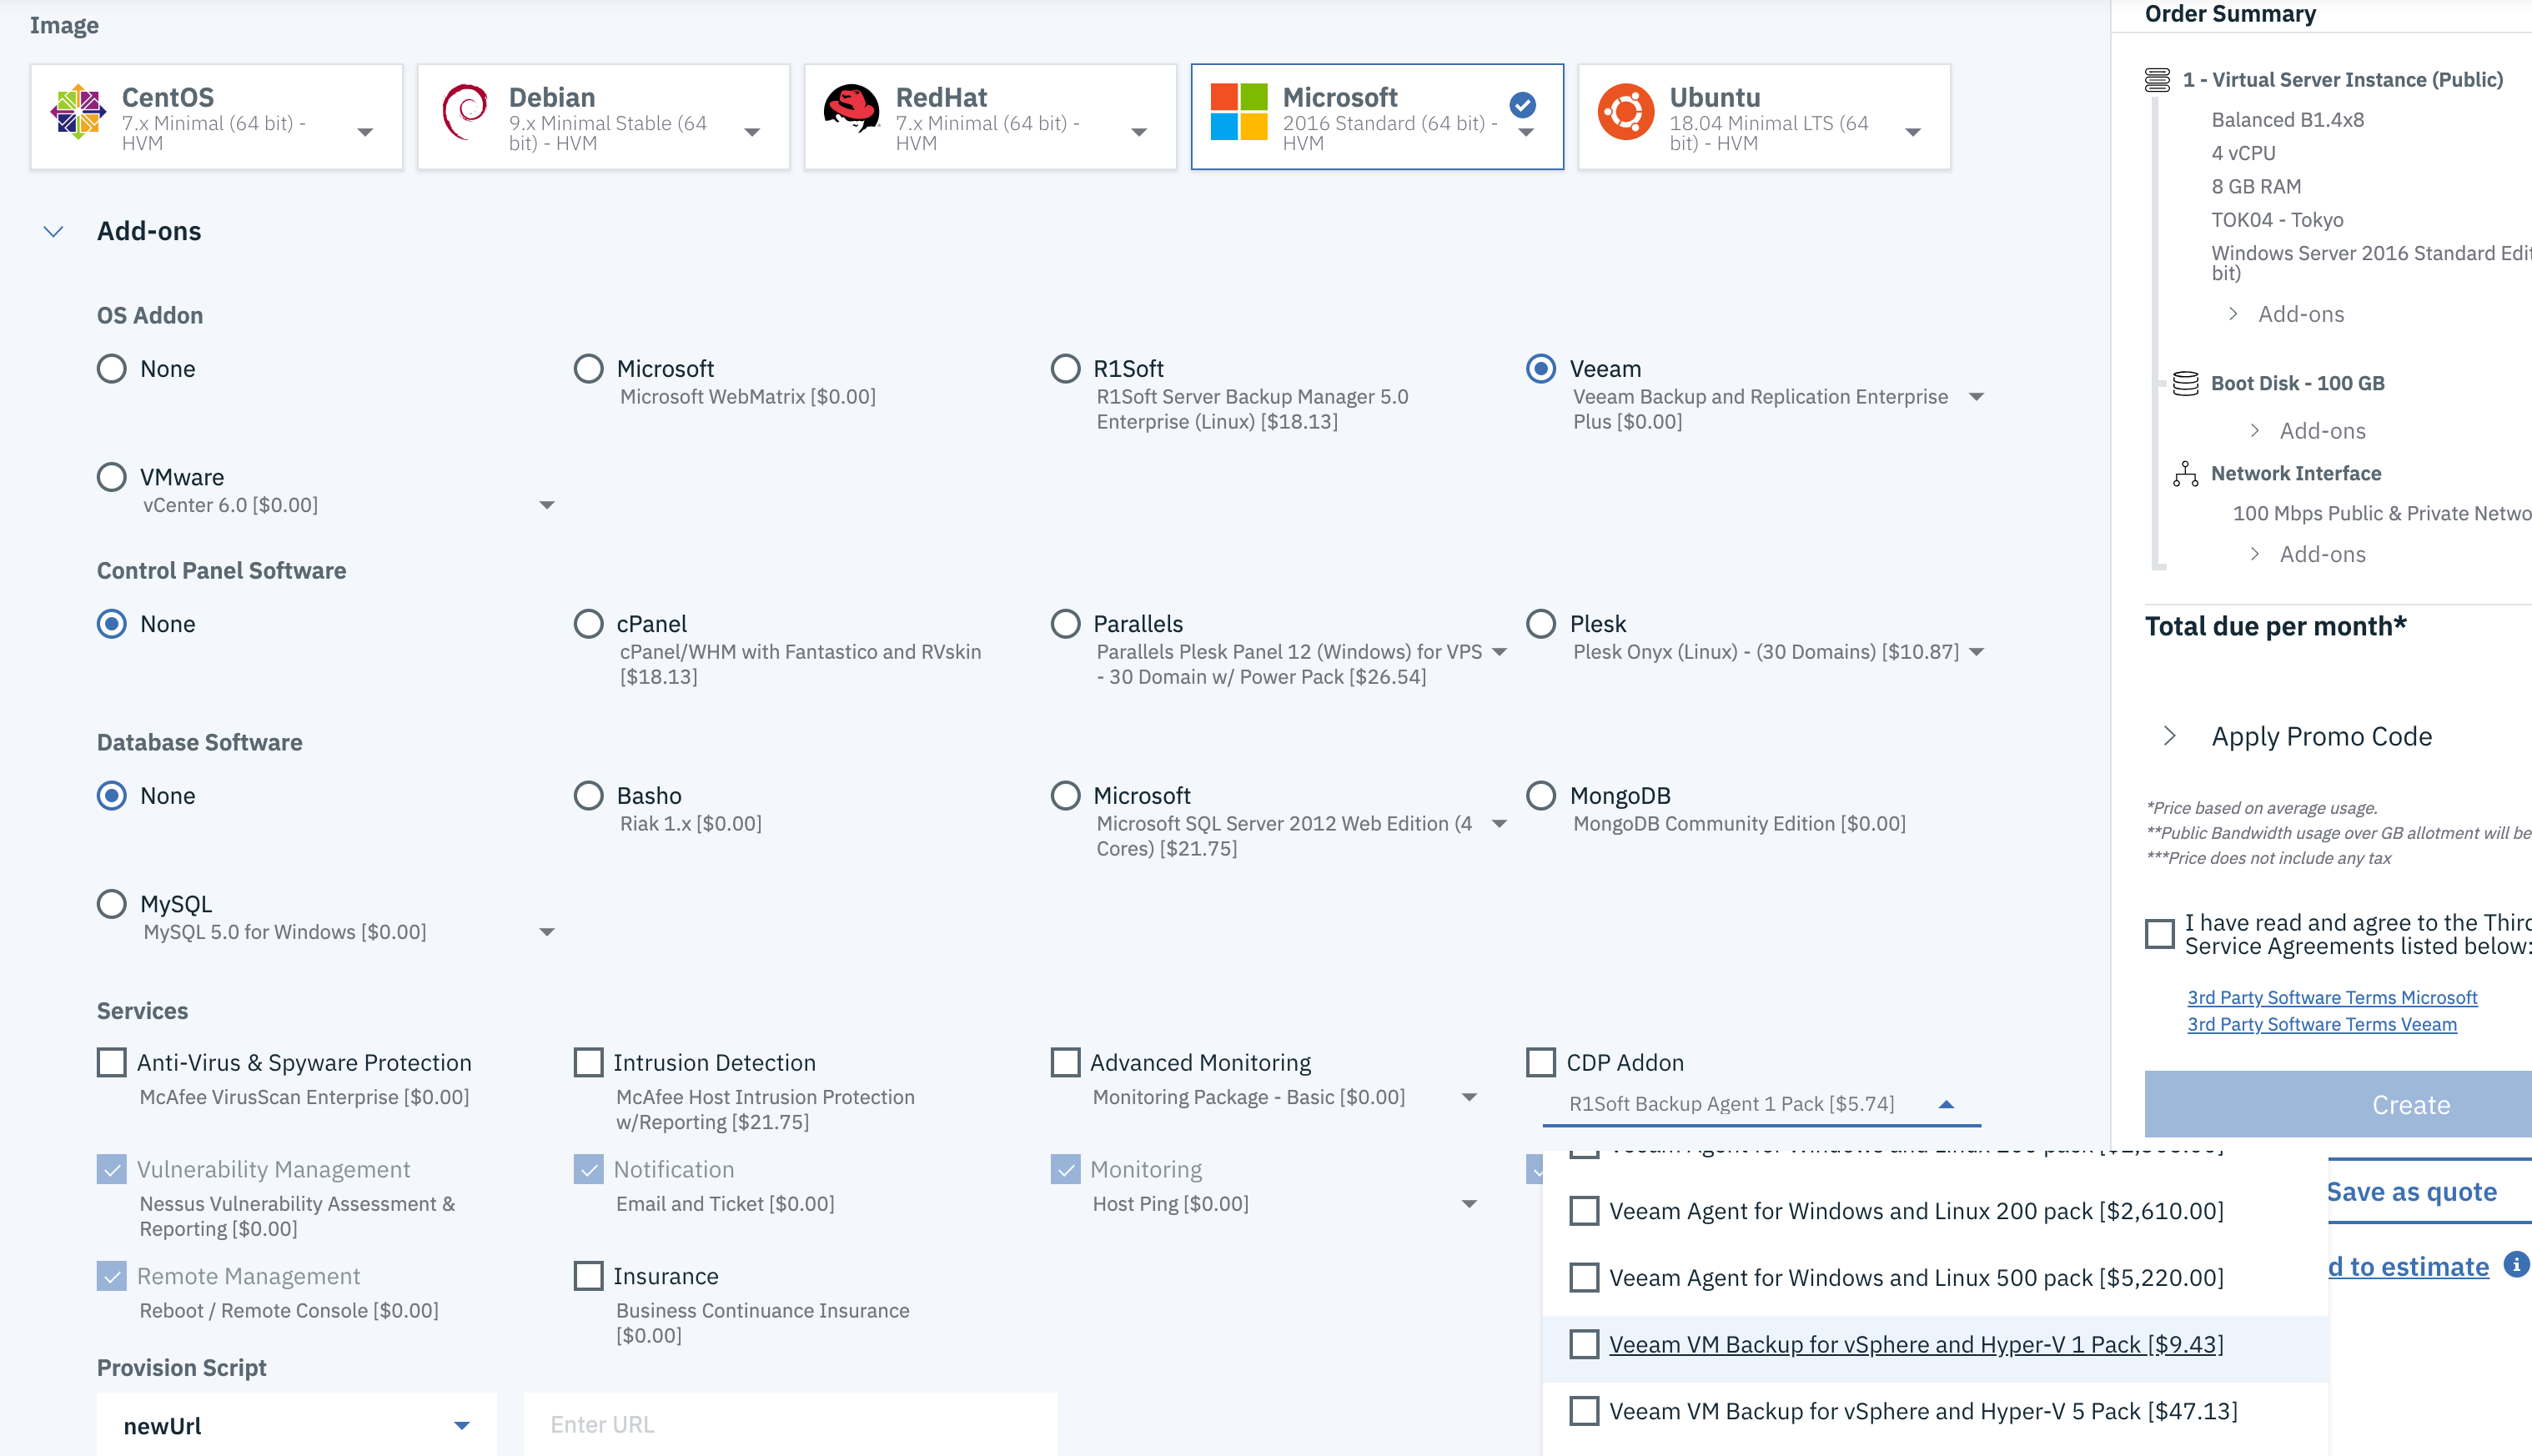Open the Advanced Monitoring package dropdown

pos(1470,1096)
